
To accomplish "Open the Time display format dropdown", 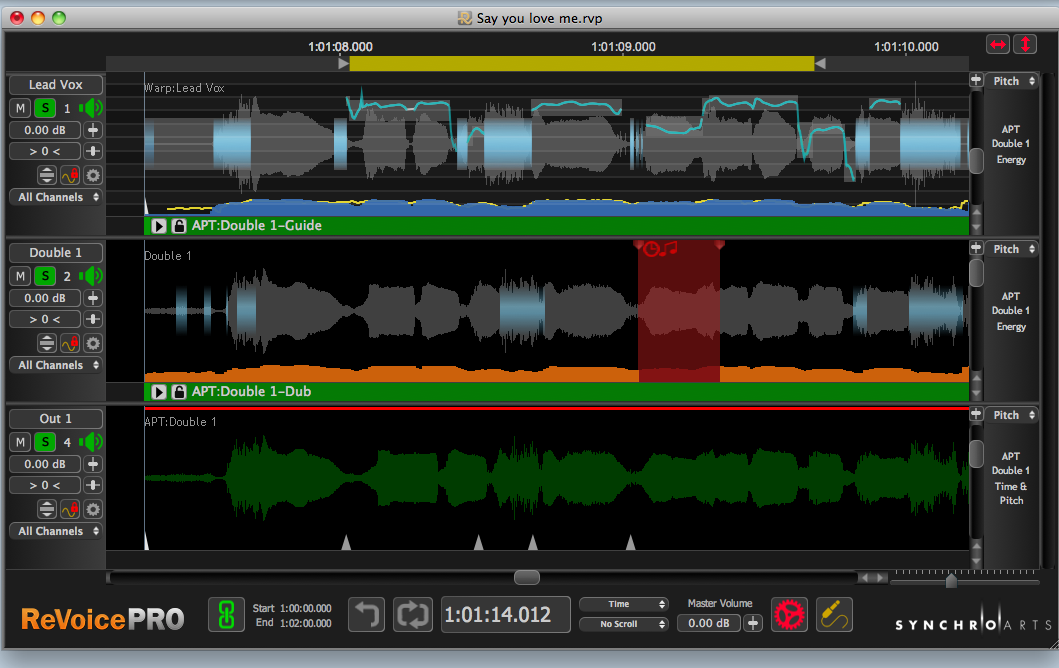I will pyautogui.click(x=623, y=604).
